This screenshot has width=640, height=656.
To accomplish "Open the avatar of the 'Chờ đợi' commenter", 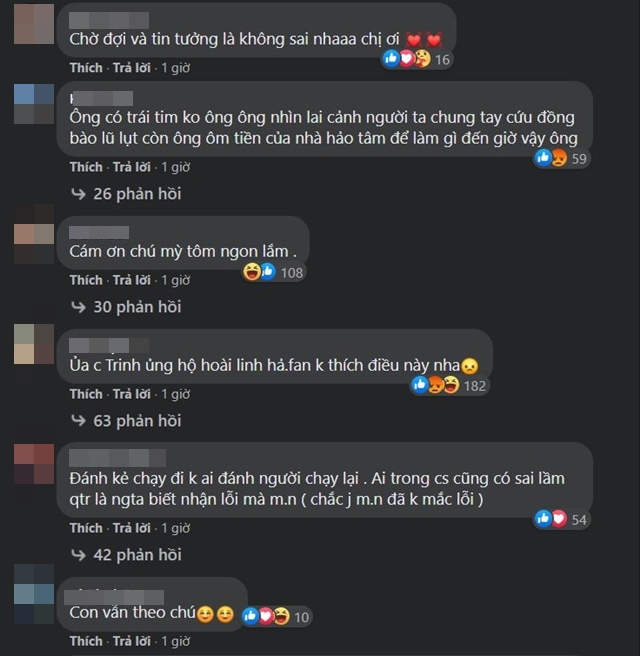I will [x=34, y=24].
